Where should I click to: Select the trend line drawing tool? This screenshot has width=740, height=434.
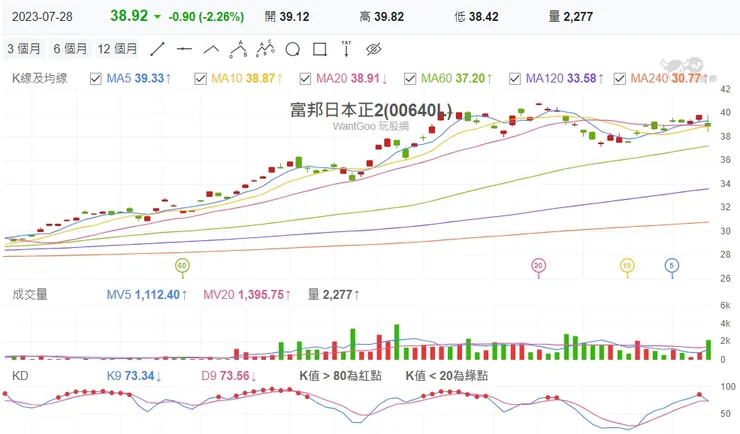tap(158, 49)
